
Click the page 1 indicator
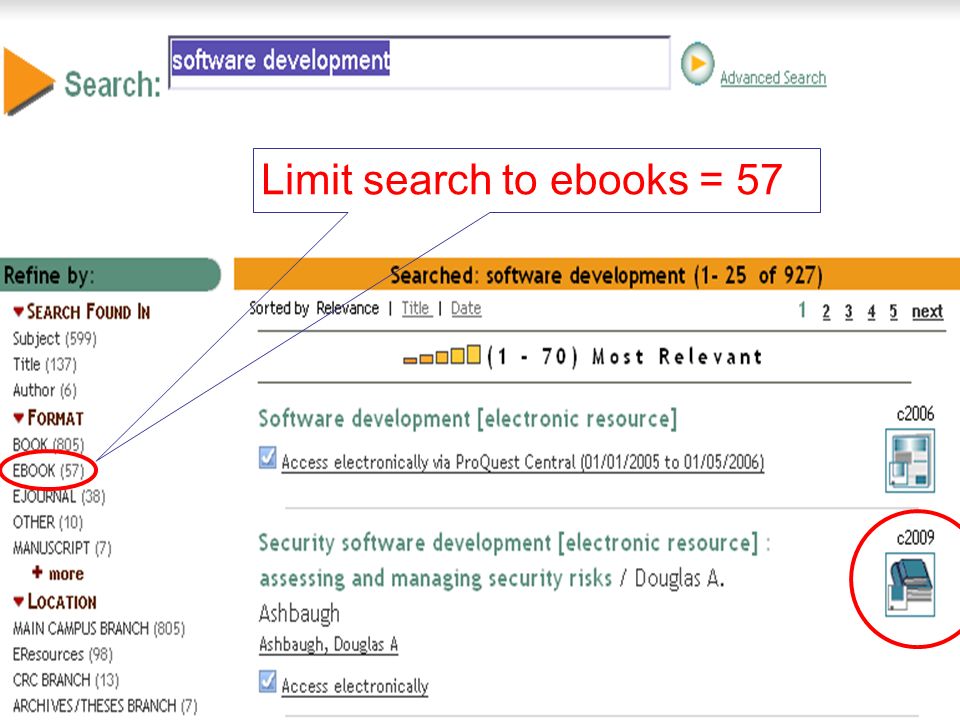(802, 310)
